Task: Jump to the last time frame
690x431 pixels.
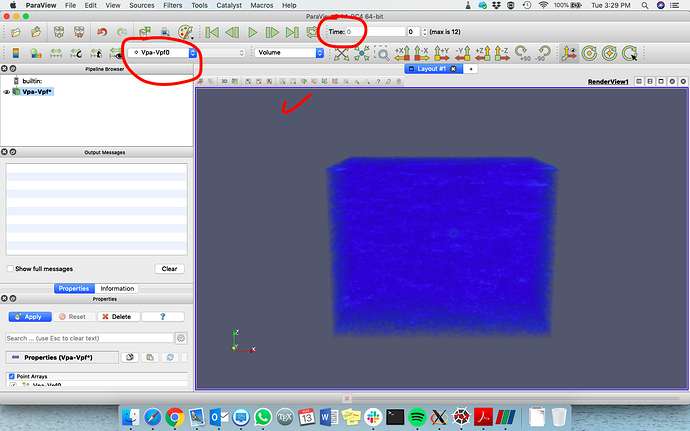Action: pyautogui.click(x=292, y=32)
